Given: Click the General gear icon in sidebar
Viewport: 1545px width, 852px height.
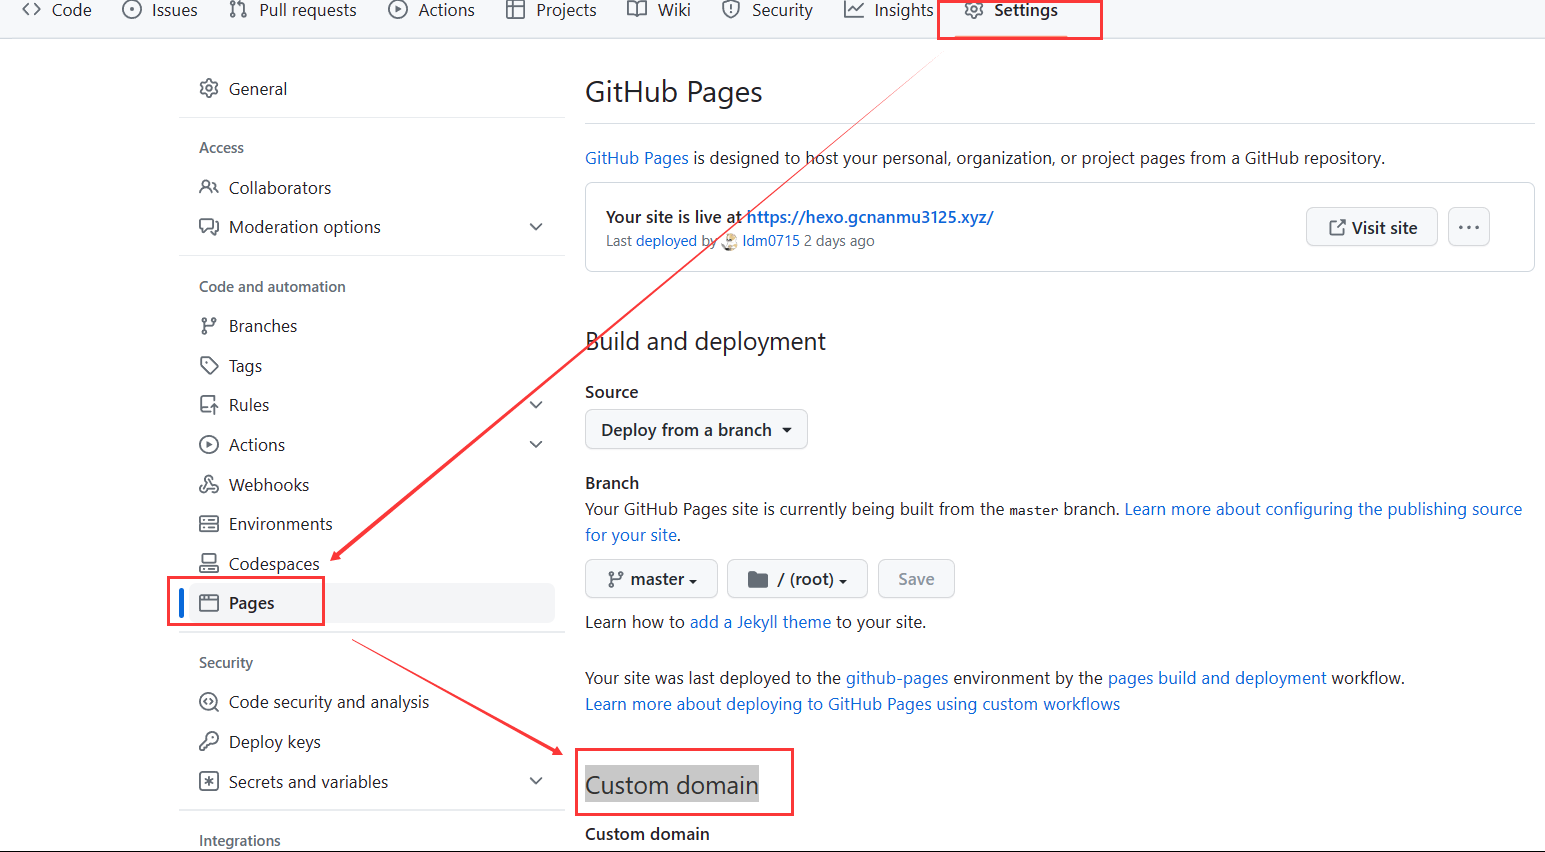Looking at the screenshot, I should (x=209, y=88).
